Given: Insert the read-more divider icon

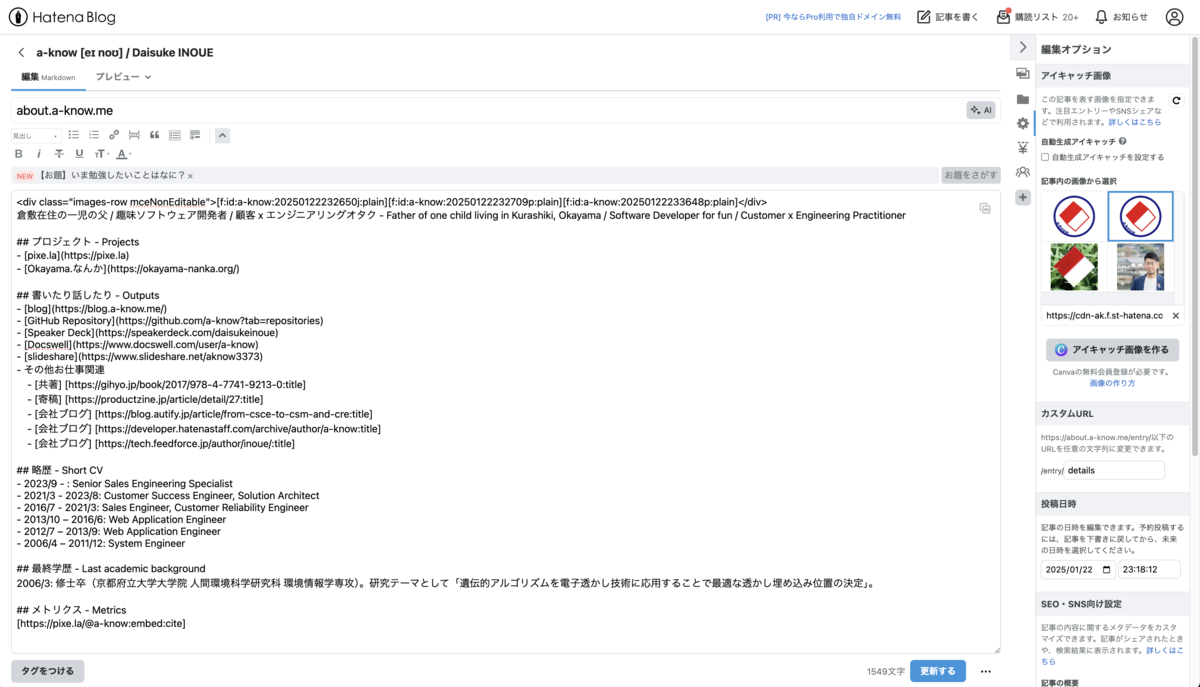Looking at the screenshot, I should pos(134,135).
